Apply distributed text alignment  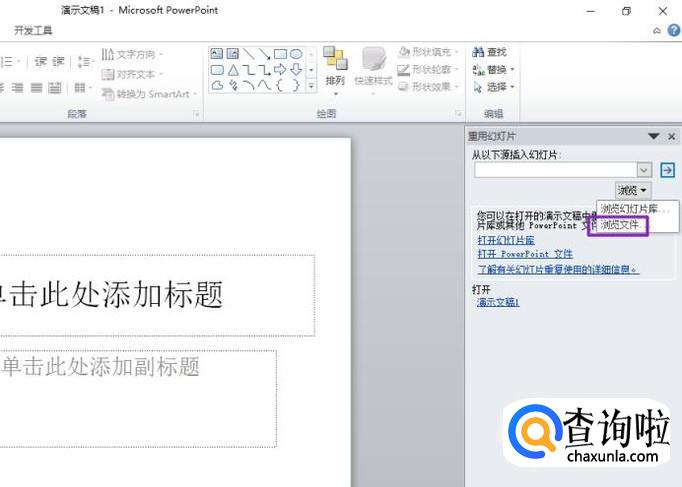click(55, 88)
